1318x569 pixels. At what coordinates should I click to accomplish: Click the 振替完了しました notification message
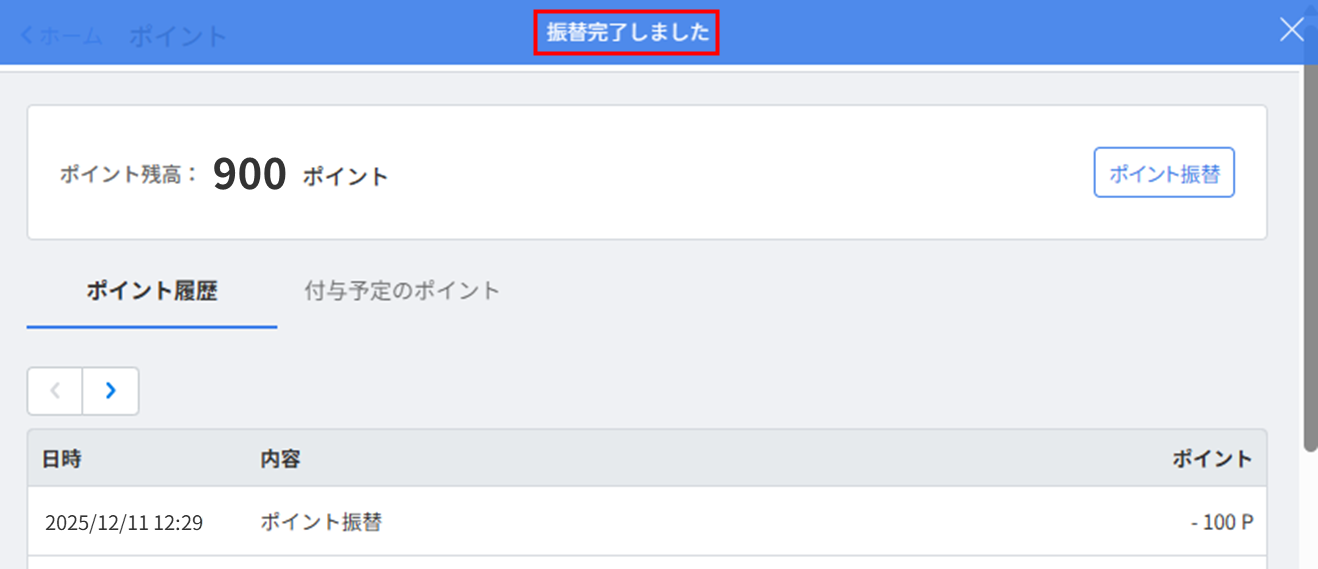click(x=627, y=33)
